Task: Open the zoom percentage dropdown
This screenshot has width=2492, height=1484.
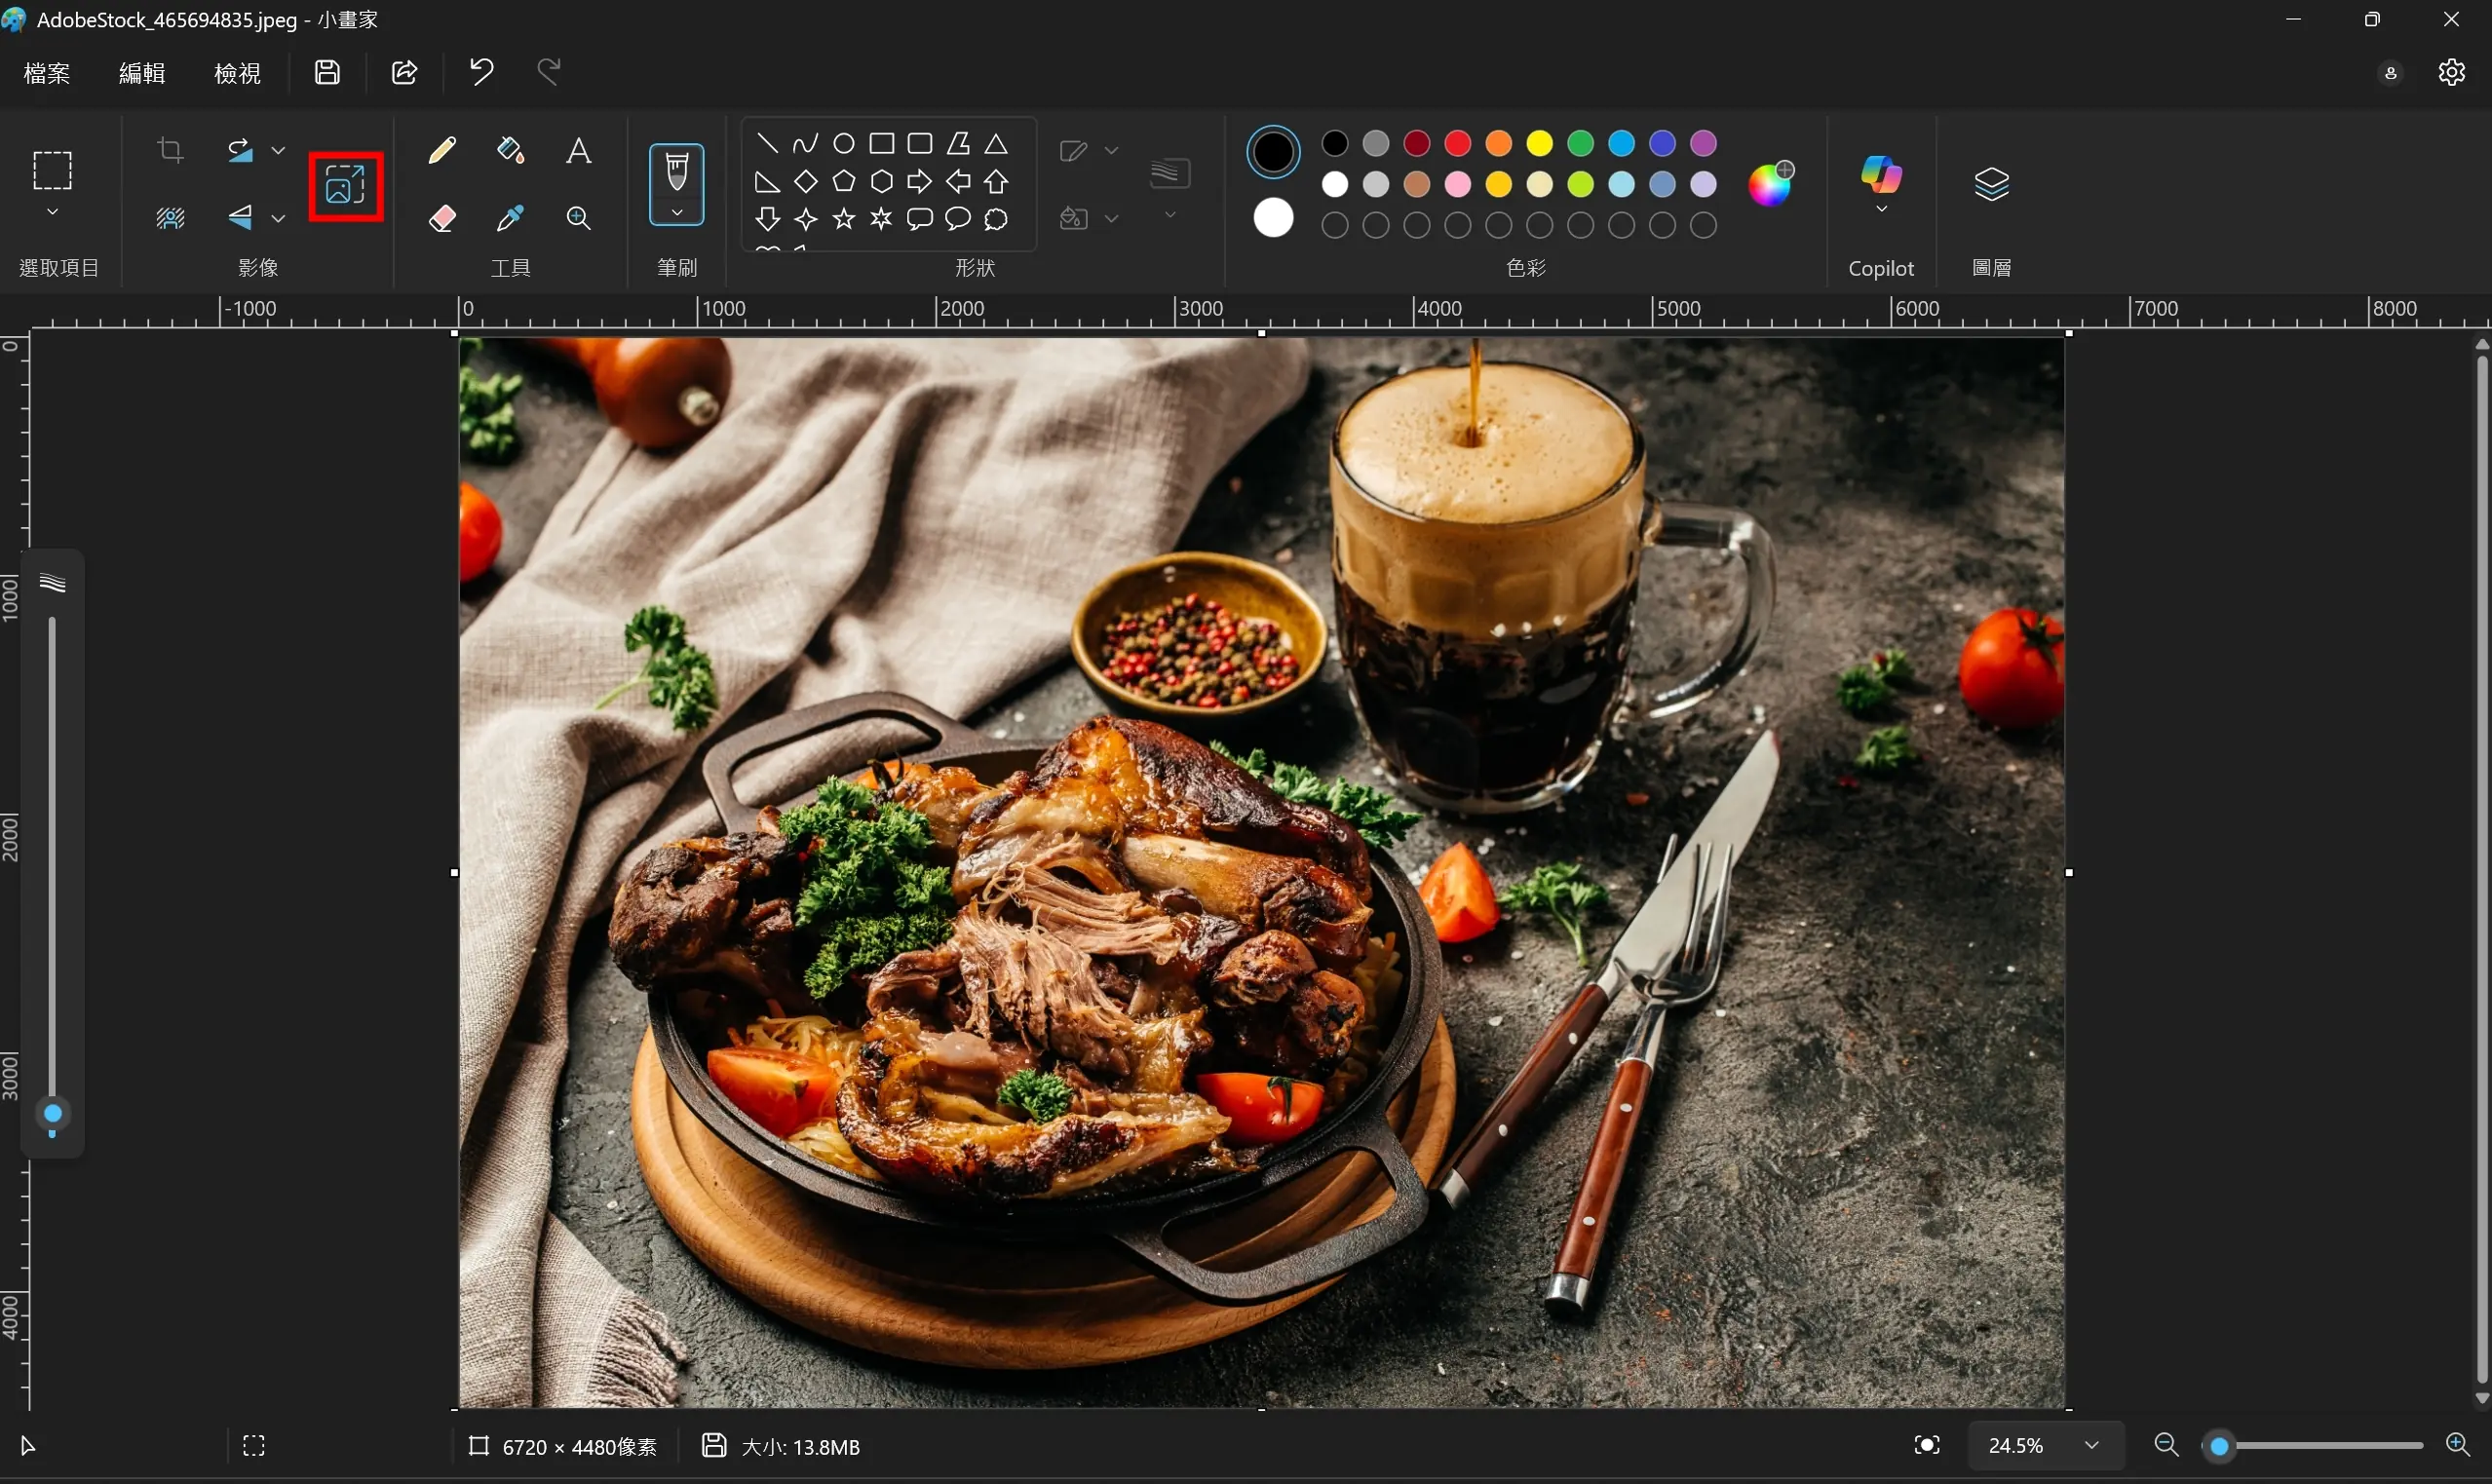Action: pyautogui.click(x=2091, y=1445)
